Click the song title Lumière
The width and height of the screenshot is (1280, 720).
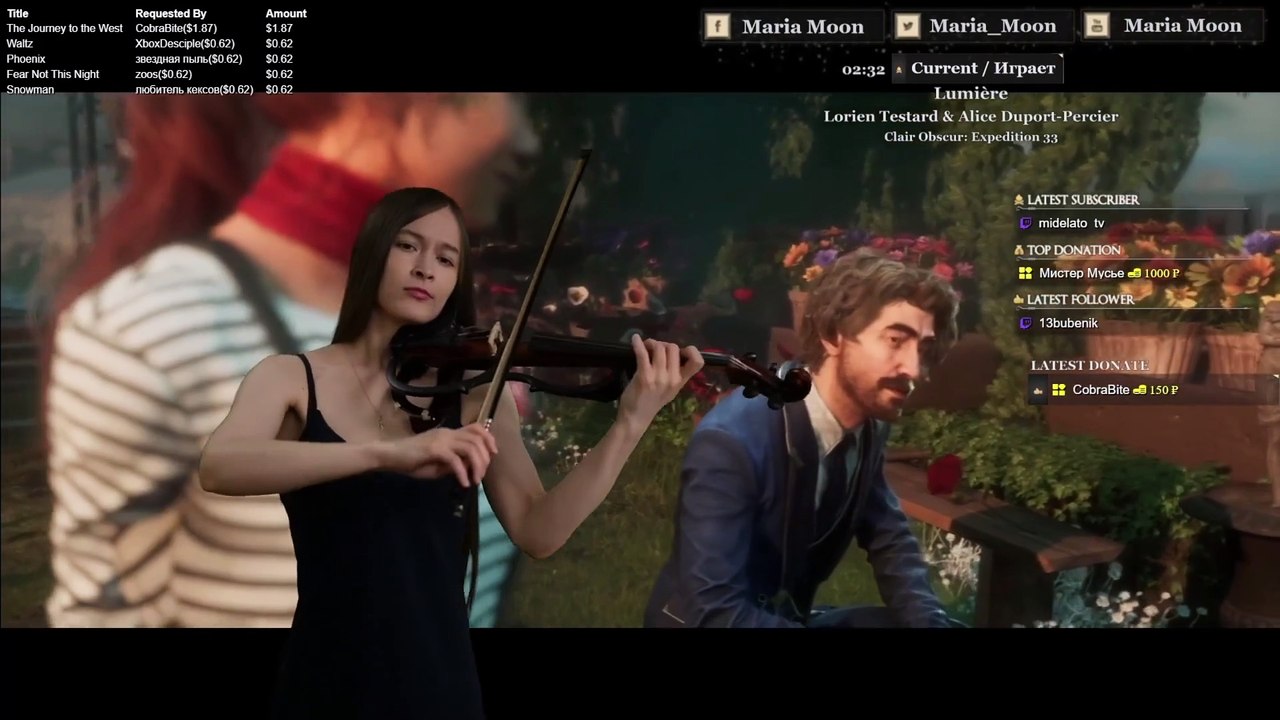(971, 93)
